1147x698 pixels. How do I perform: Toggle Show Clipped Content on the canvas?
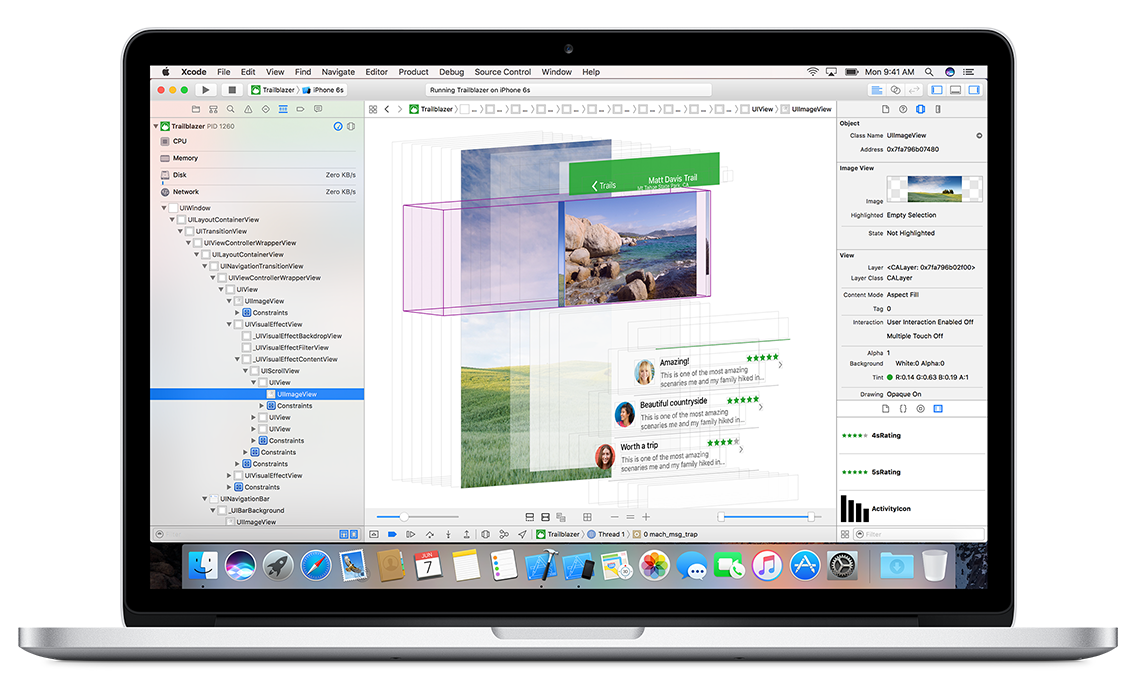[x=530, y=517]
